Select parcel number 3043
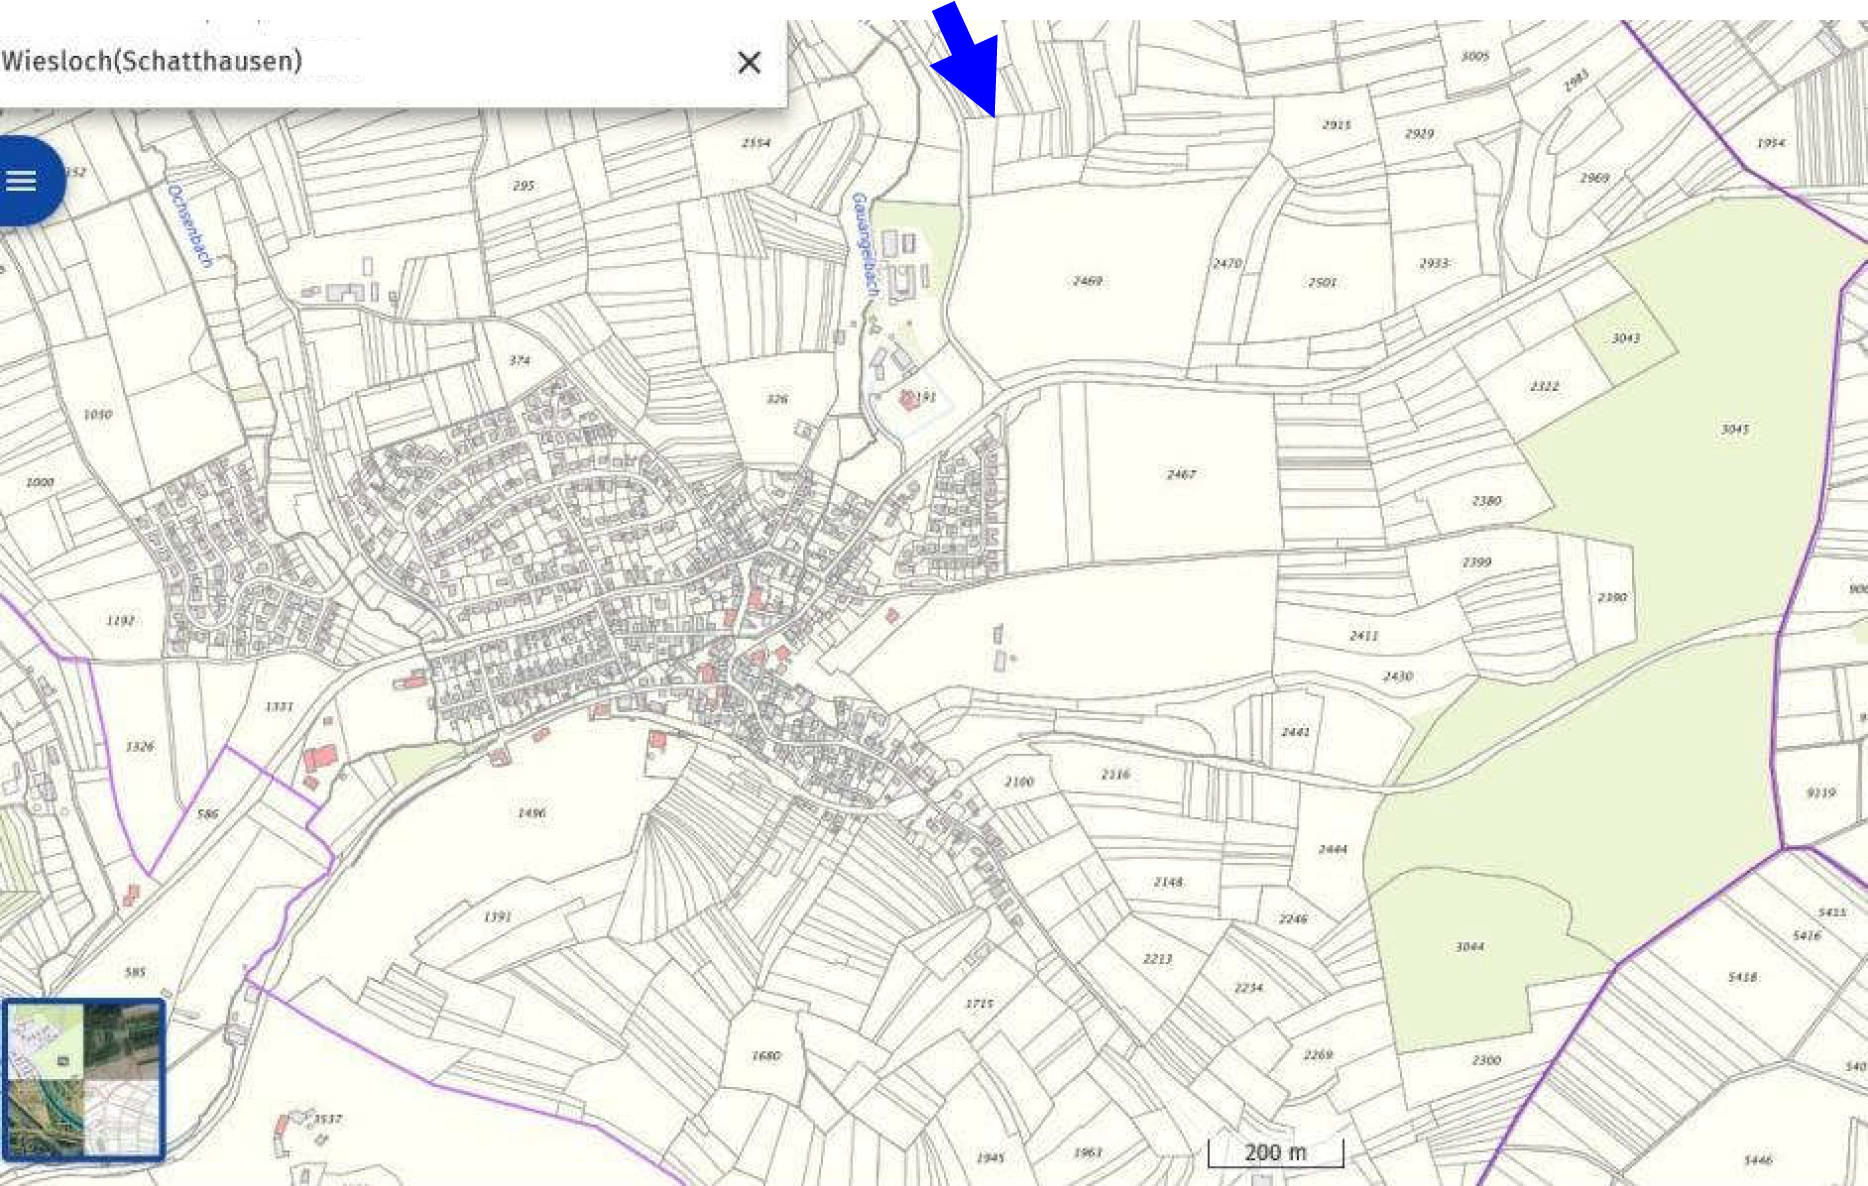The width and height of the screenshot is (1868, 1186). pos(1625,338)
